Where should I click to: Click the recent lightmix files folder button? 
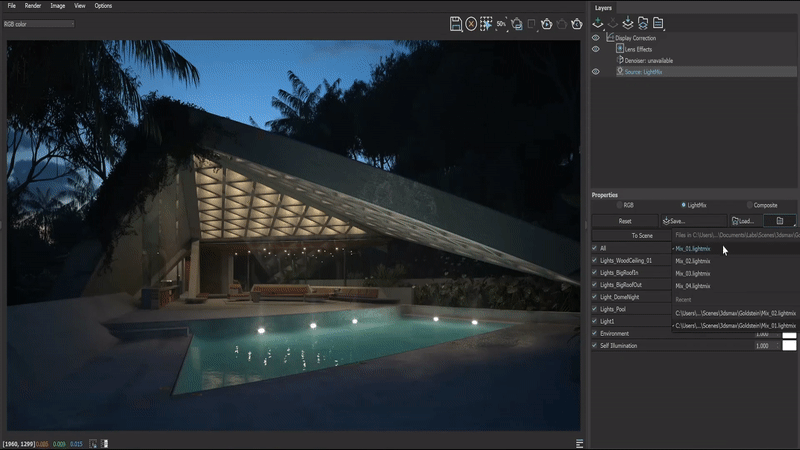coord(779,220)
